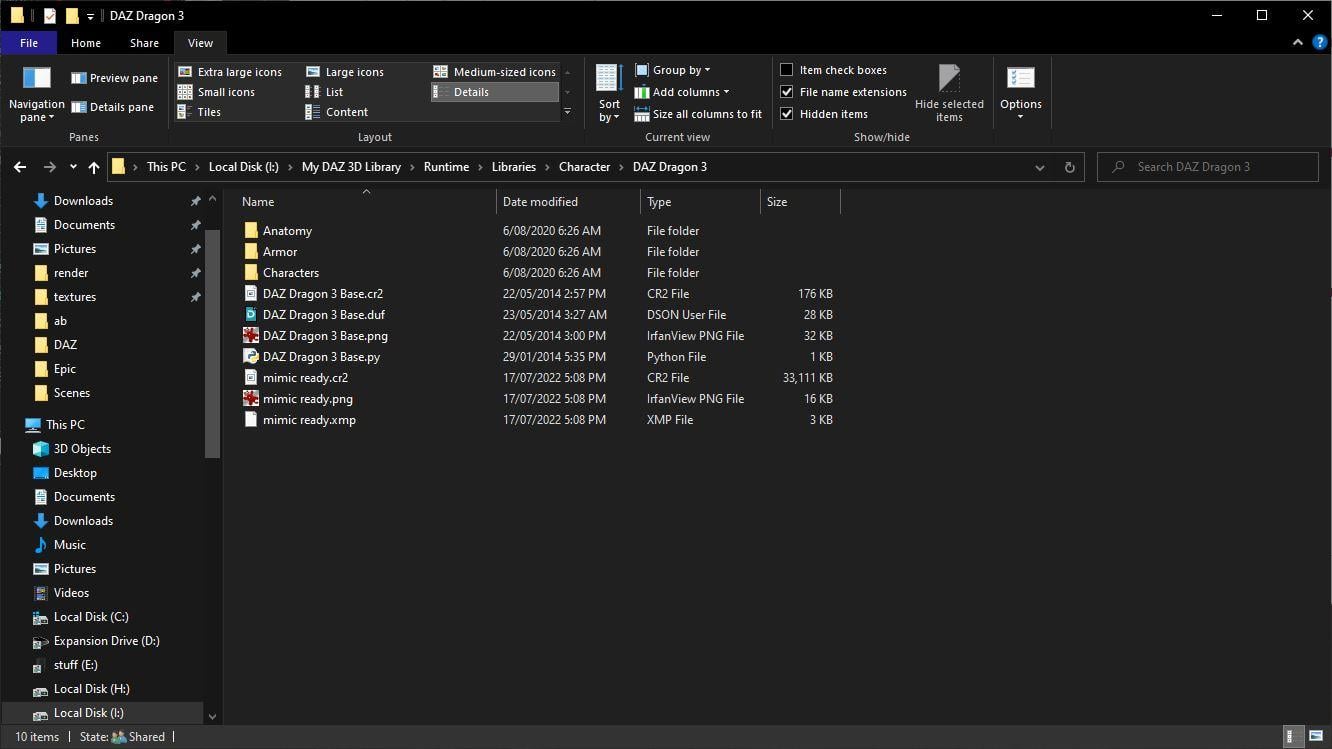
Task: Switch to large thumbnails view in status bar
Action: coord(1315,737)
